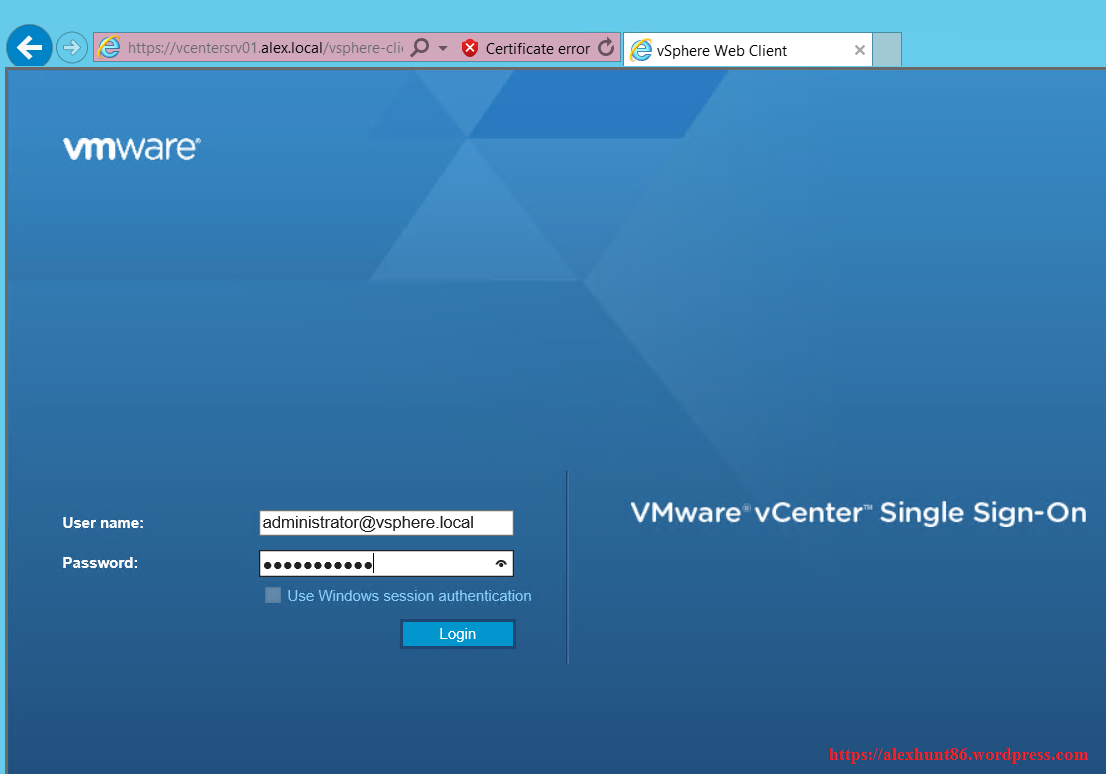The width and height of the screenshot is (1106, 774).
Task: Go back with the browser back arrow
Action: (29, 47)
